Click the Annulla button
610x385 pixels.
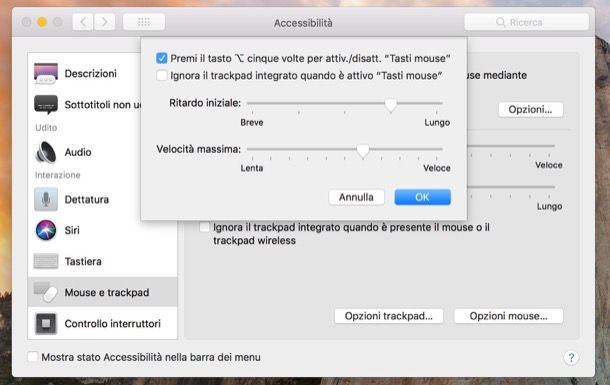pyautogui.click(x=356, y=197)
